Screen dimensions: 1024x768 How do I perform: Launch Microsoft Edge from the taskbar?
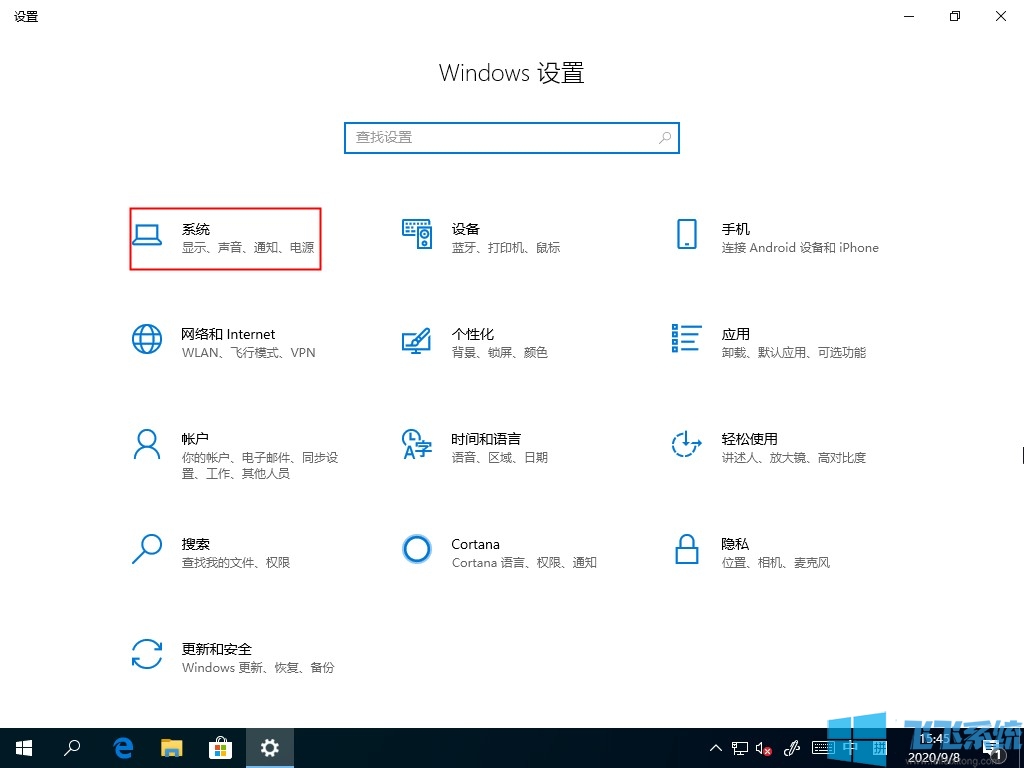pyautogui.click(x=122, y=747)
